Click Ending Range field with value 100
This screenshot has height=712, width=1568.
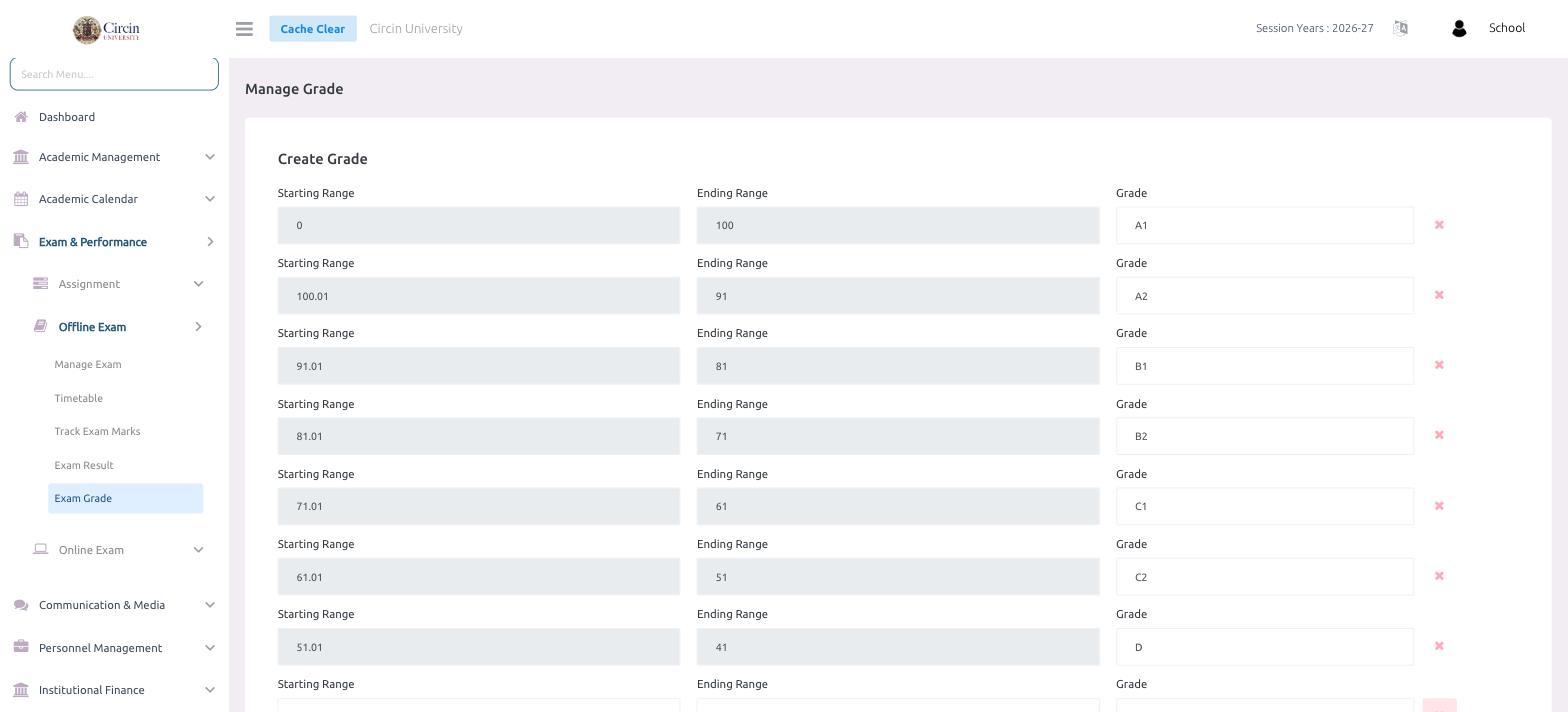coord(898,225)
